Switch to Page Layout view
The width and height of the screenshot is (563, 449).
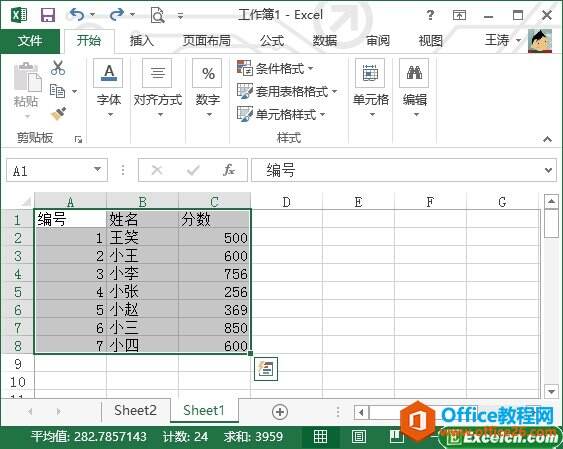tap(359, 437)
